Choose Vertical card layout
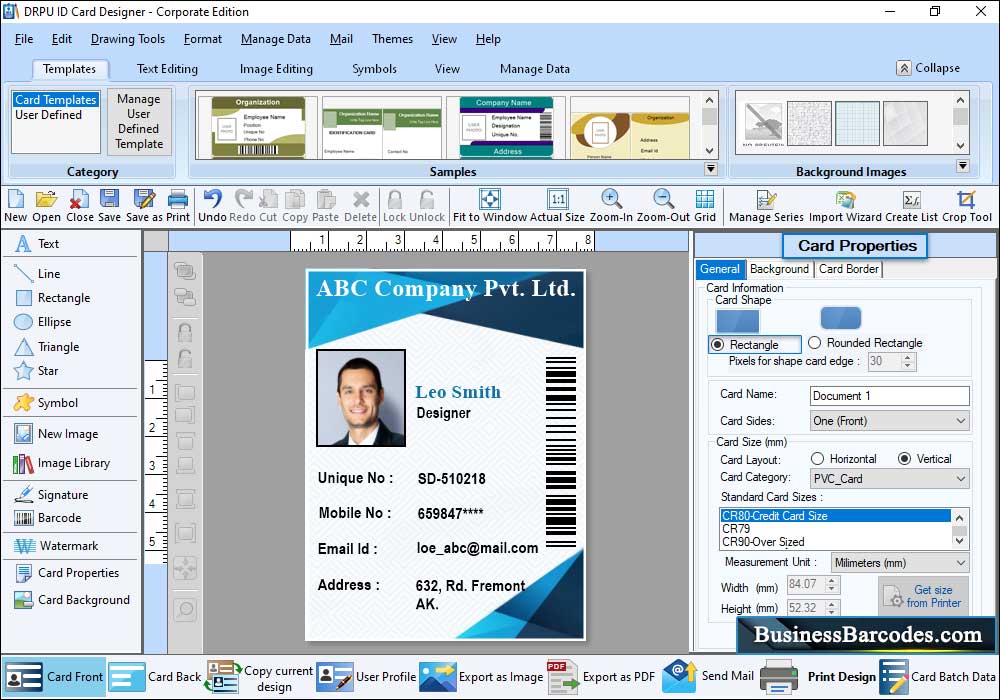The image size is (1000, 700). [904, 459]
